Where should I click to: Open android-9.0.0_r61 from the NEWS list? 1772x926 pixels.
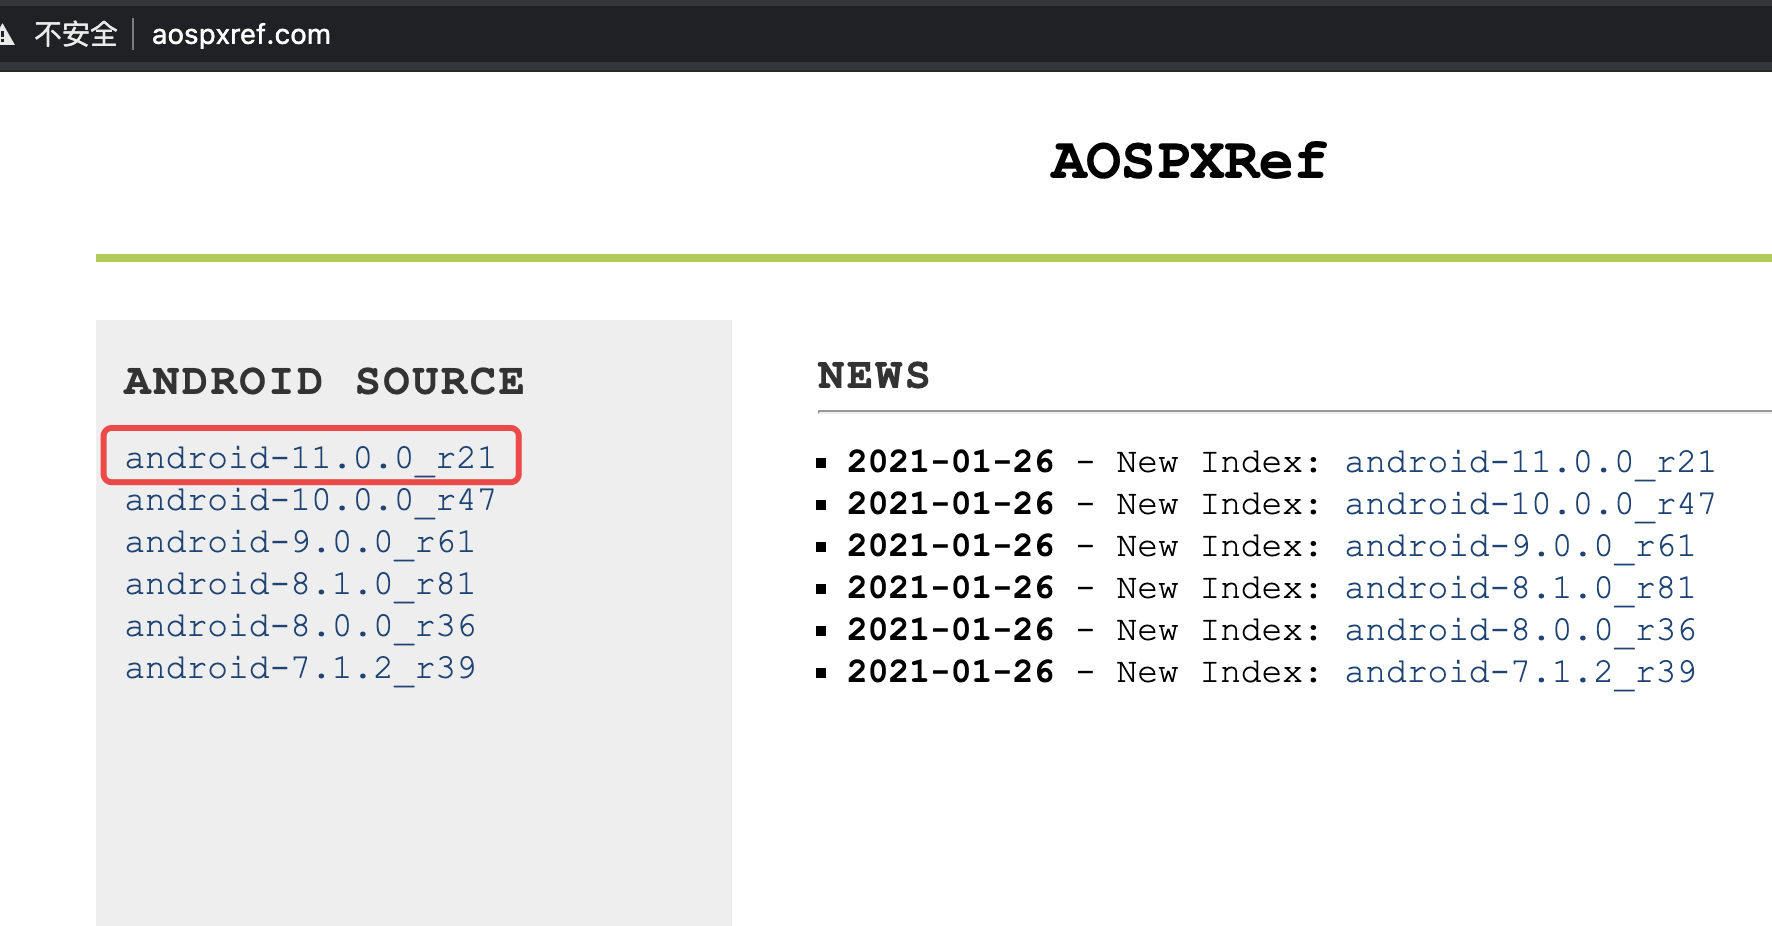point(1518,546)
